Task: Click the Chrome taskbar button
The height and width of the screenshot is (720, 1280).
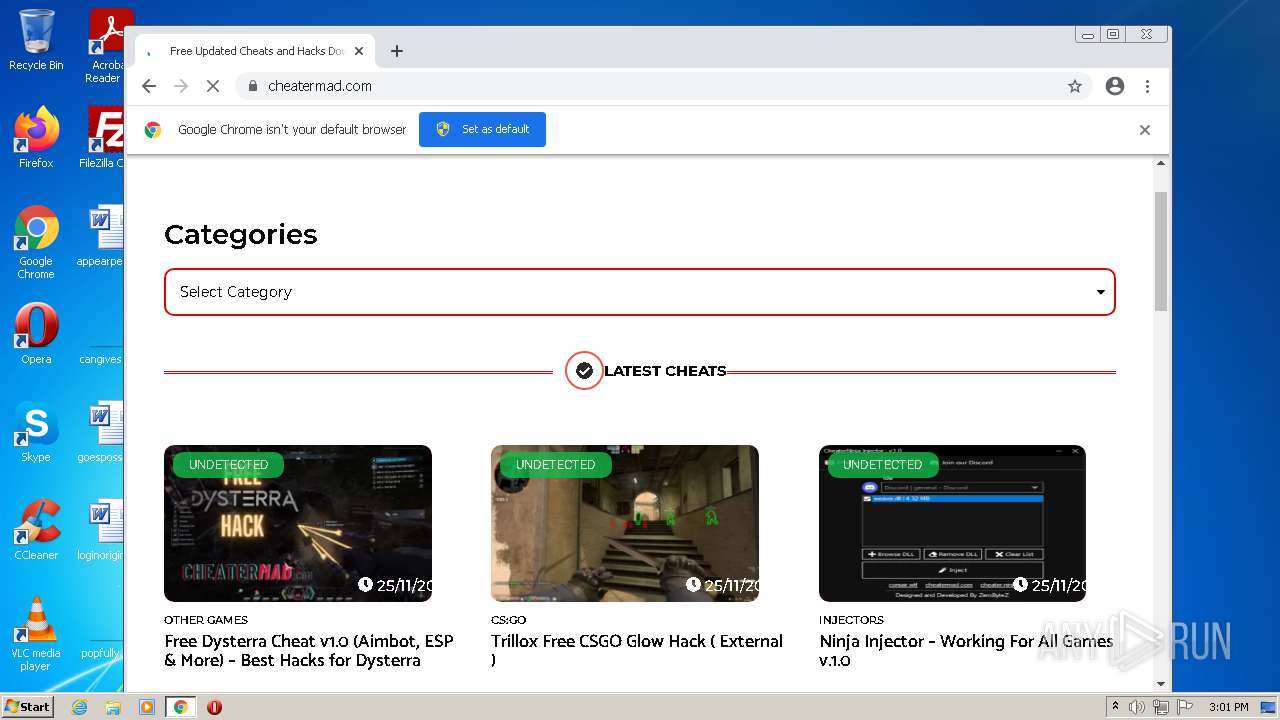Action: click(181, 707)
